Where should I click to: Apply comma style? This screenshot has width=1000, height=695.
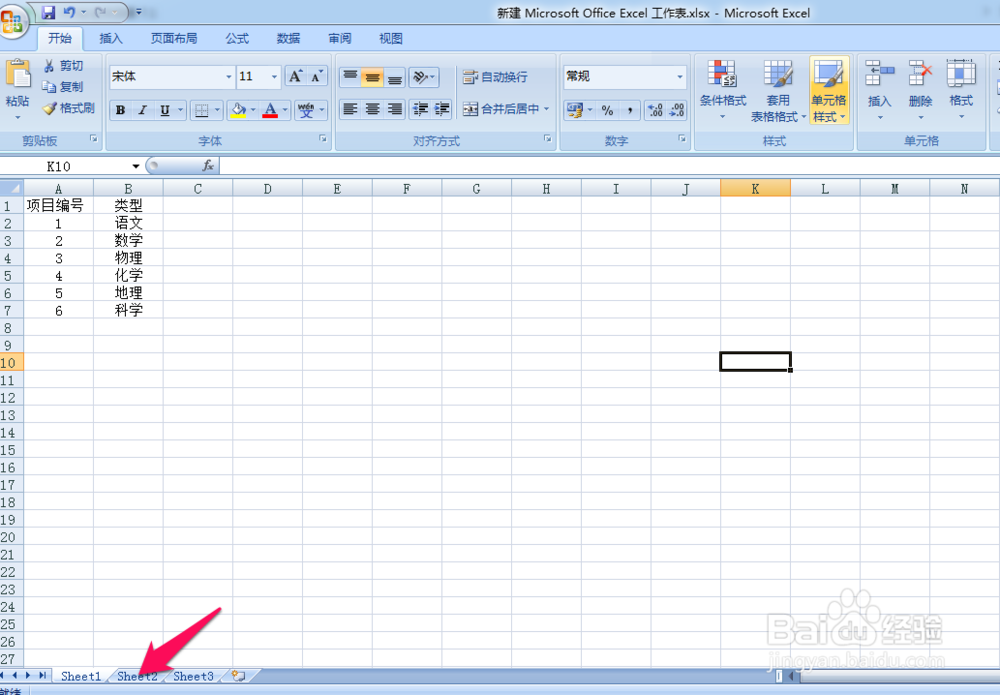click(x=629, y=110)
